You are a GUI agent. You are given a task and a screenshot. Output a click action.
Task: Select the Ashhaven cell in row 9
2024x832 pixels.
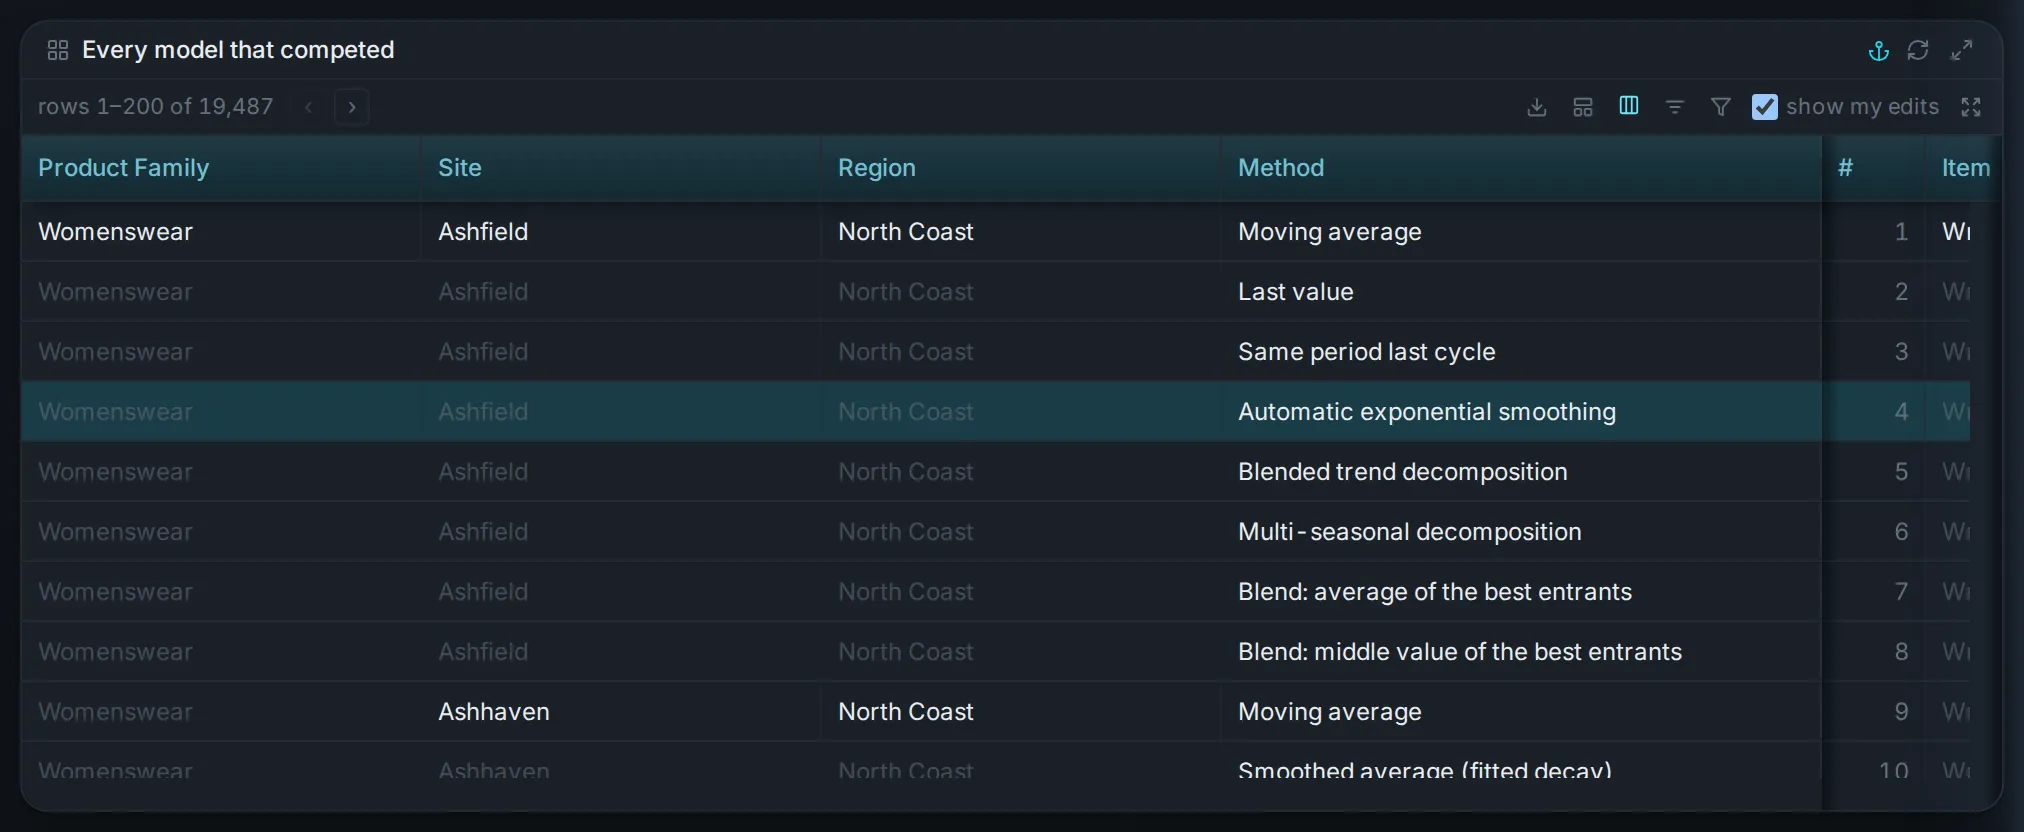tap(621, 711)
